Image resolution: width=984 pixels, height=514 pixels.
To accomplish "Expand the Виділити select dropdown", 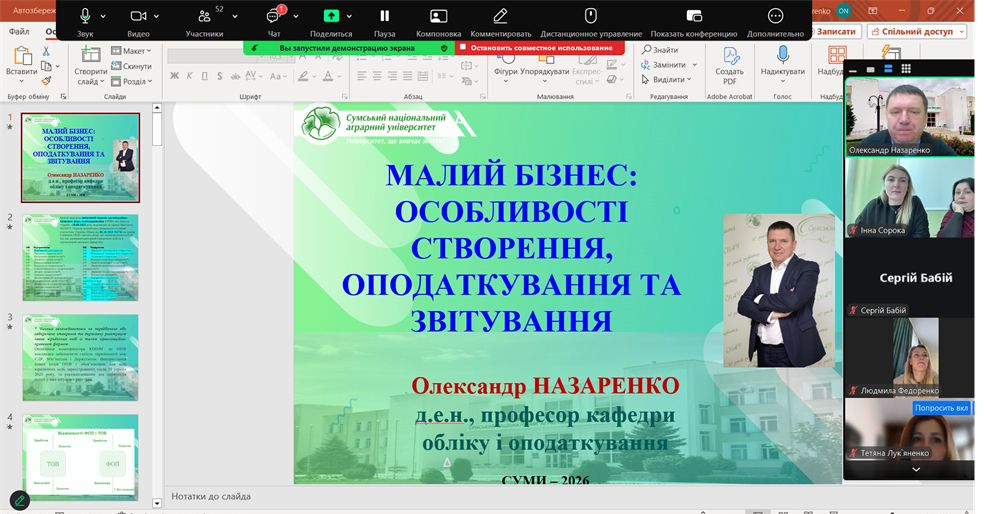I will click(670, 79).
